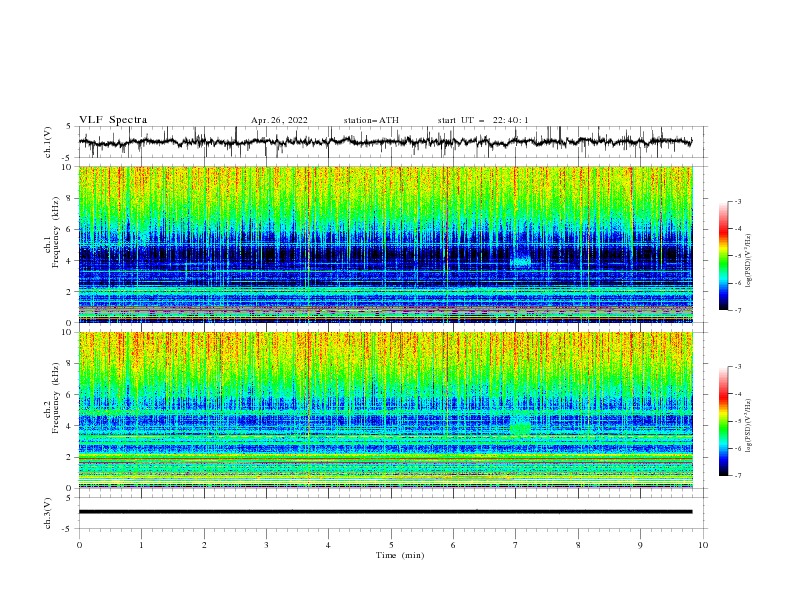This screenshot has height=612, width=792.
Task: Click time axis tick label "4"
Action: point(328,545)
